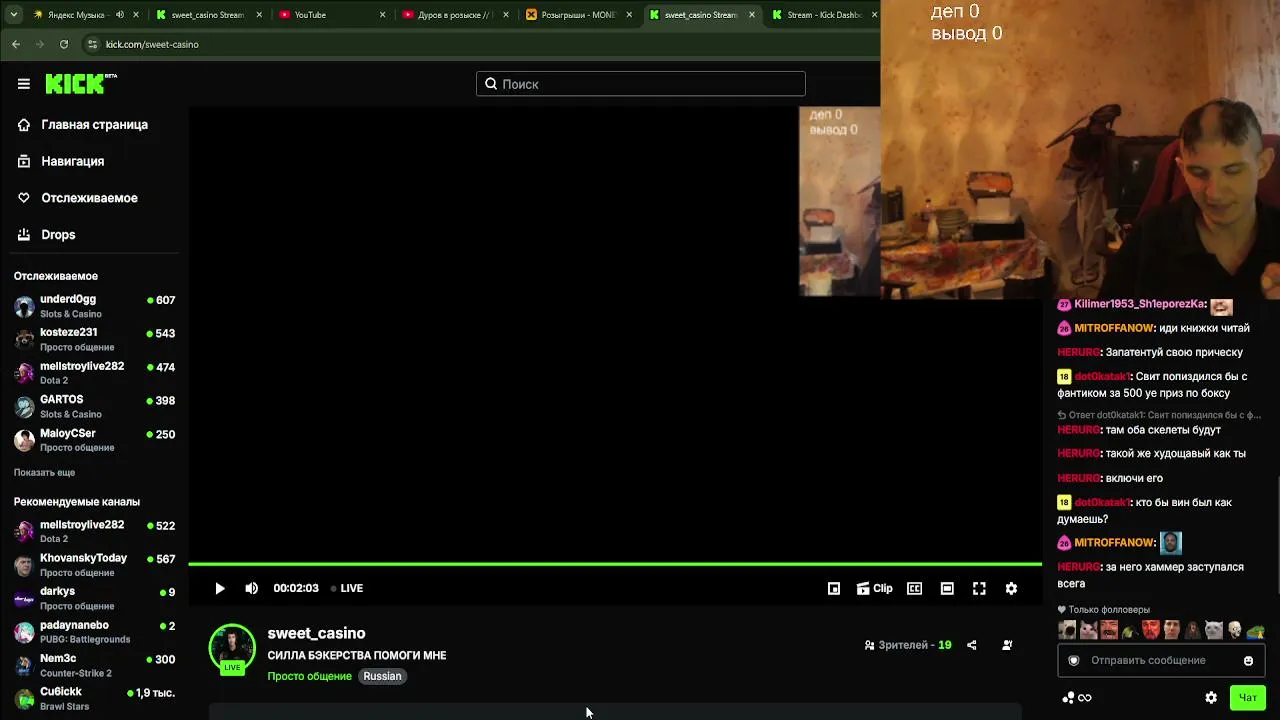The image size is (1280, 720).
Task: Click the sweet_casino channel name
Action: (316, 633)
